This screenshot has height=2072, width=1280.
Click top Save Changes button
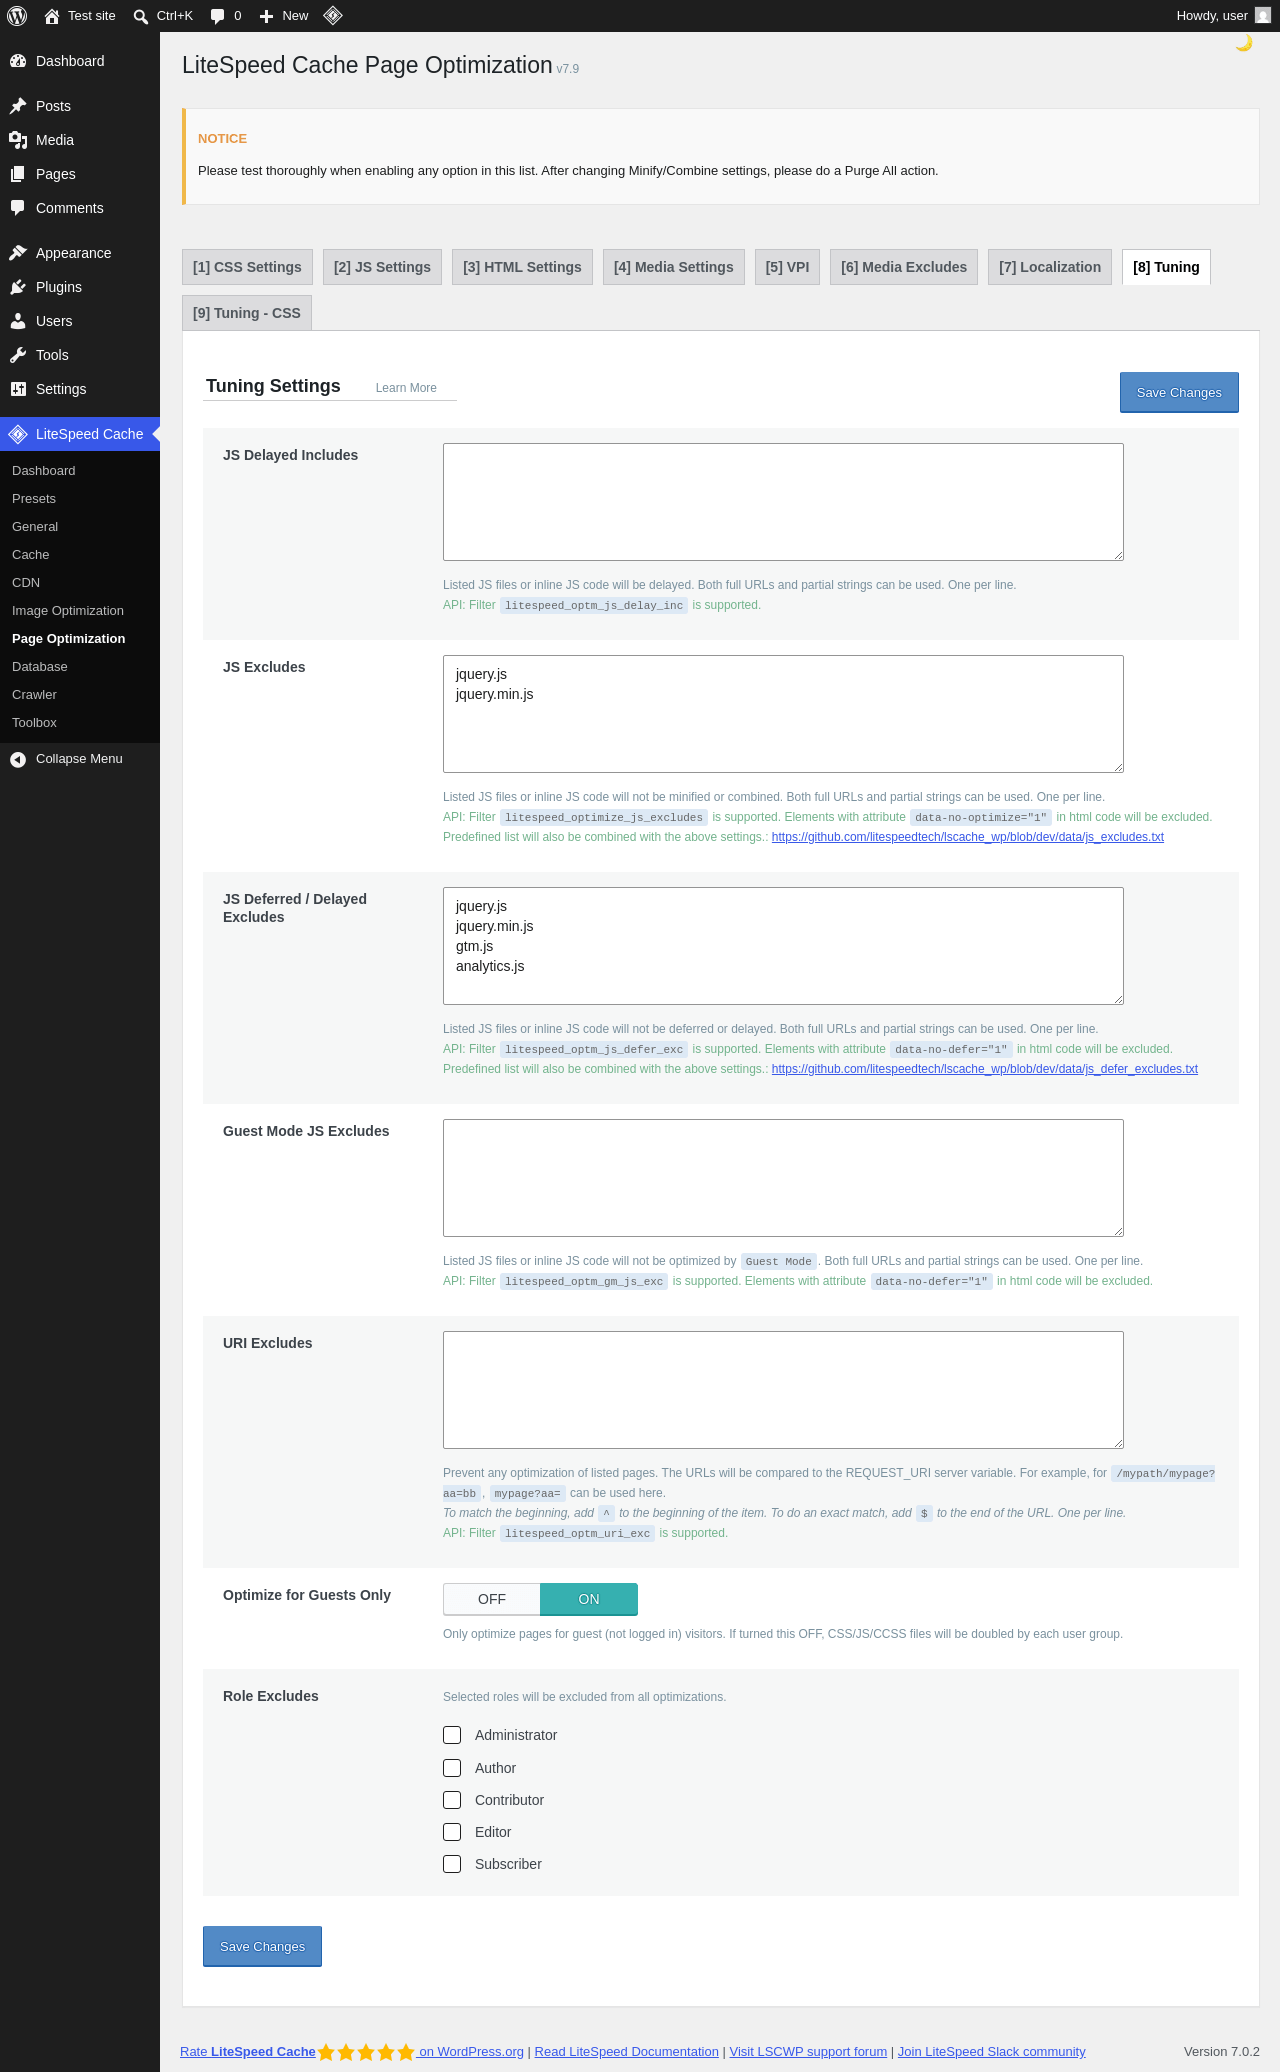pos(1179,393)
